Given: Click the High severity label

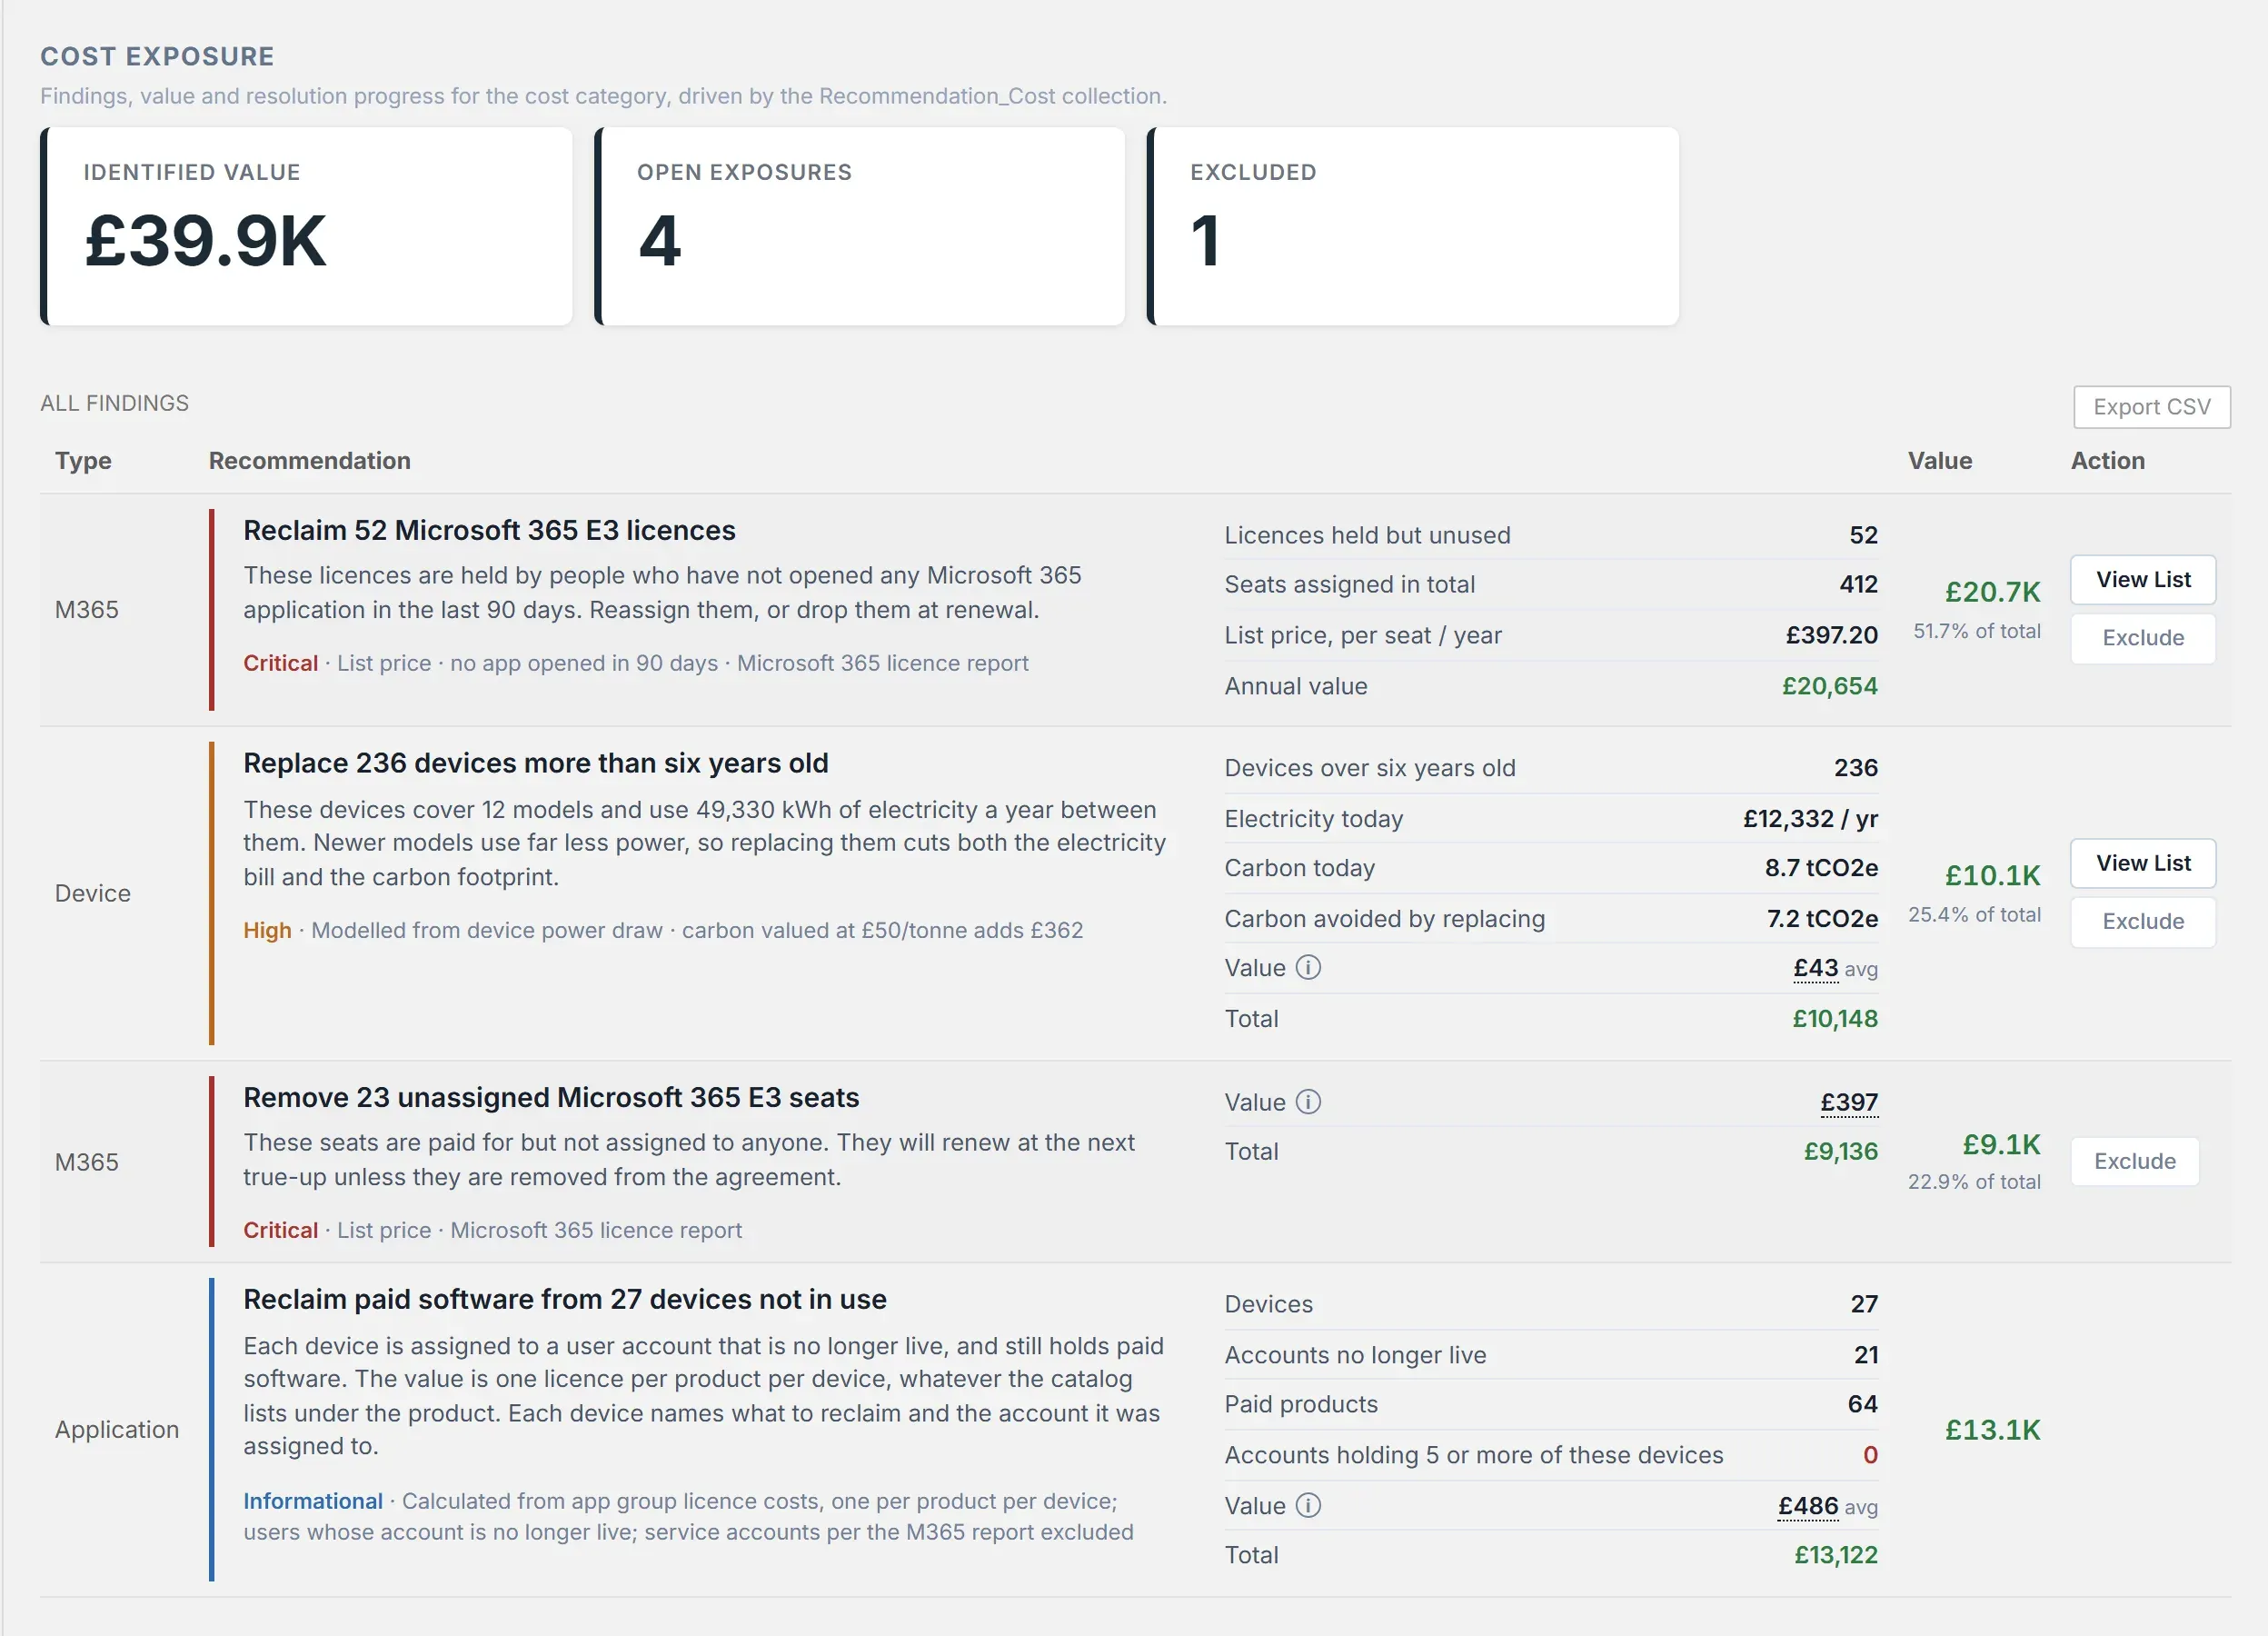Looking at the screenshot, I should coord(267,930).
